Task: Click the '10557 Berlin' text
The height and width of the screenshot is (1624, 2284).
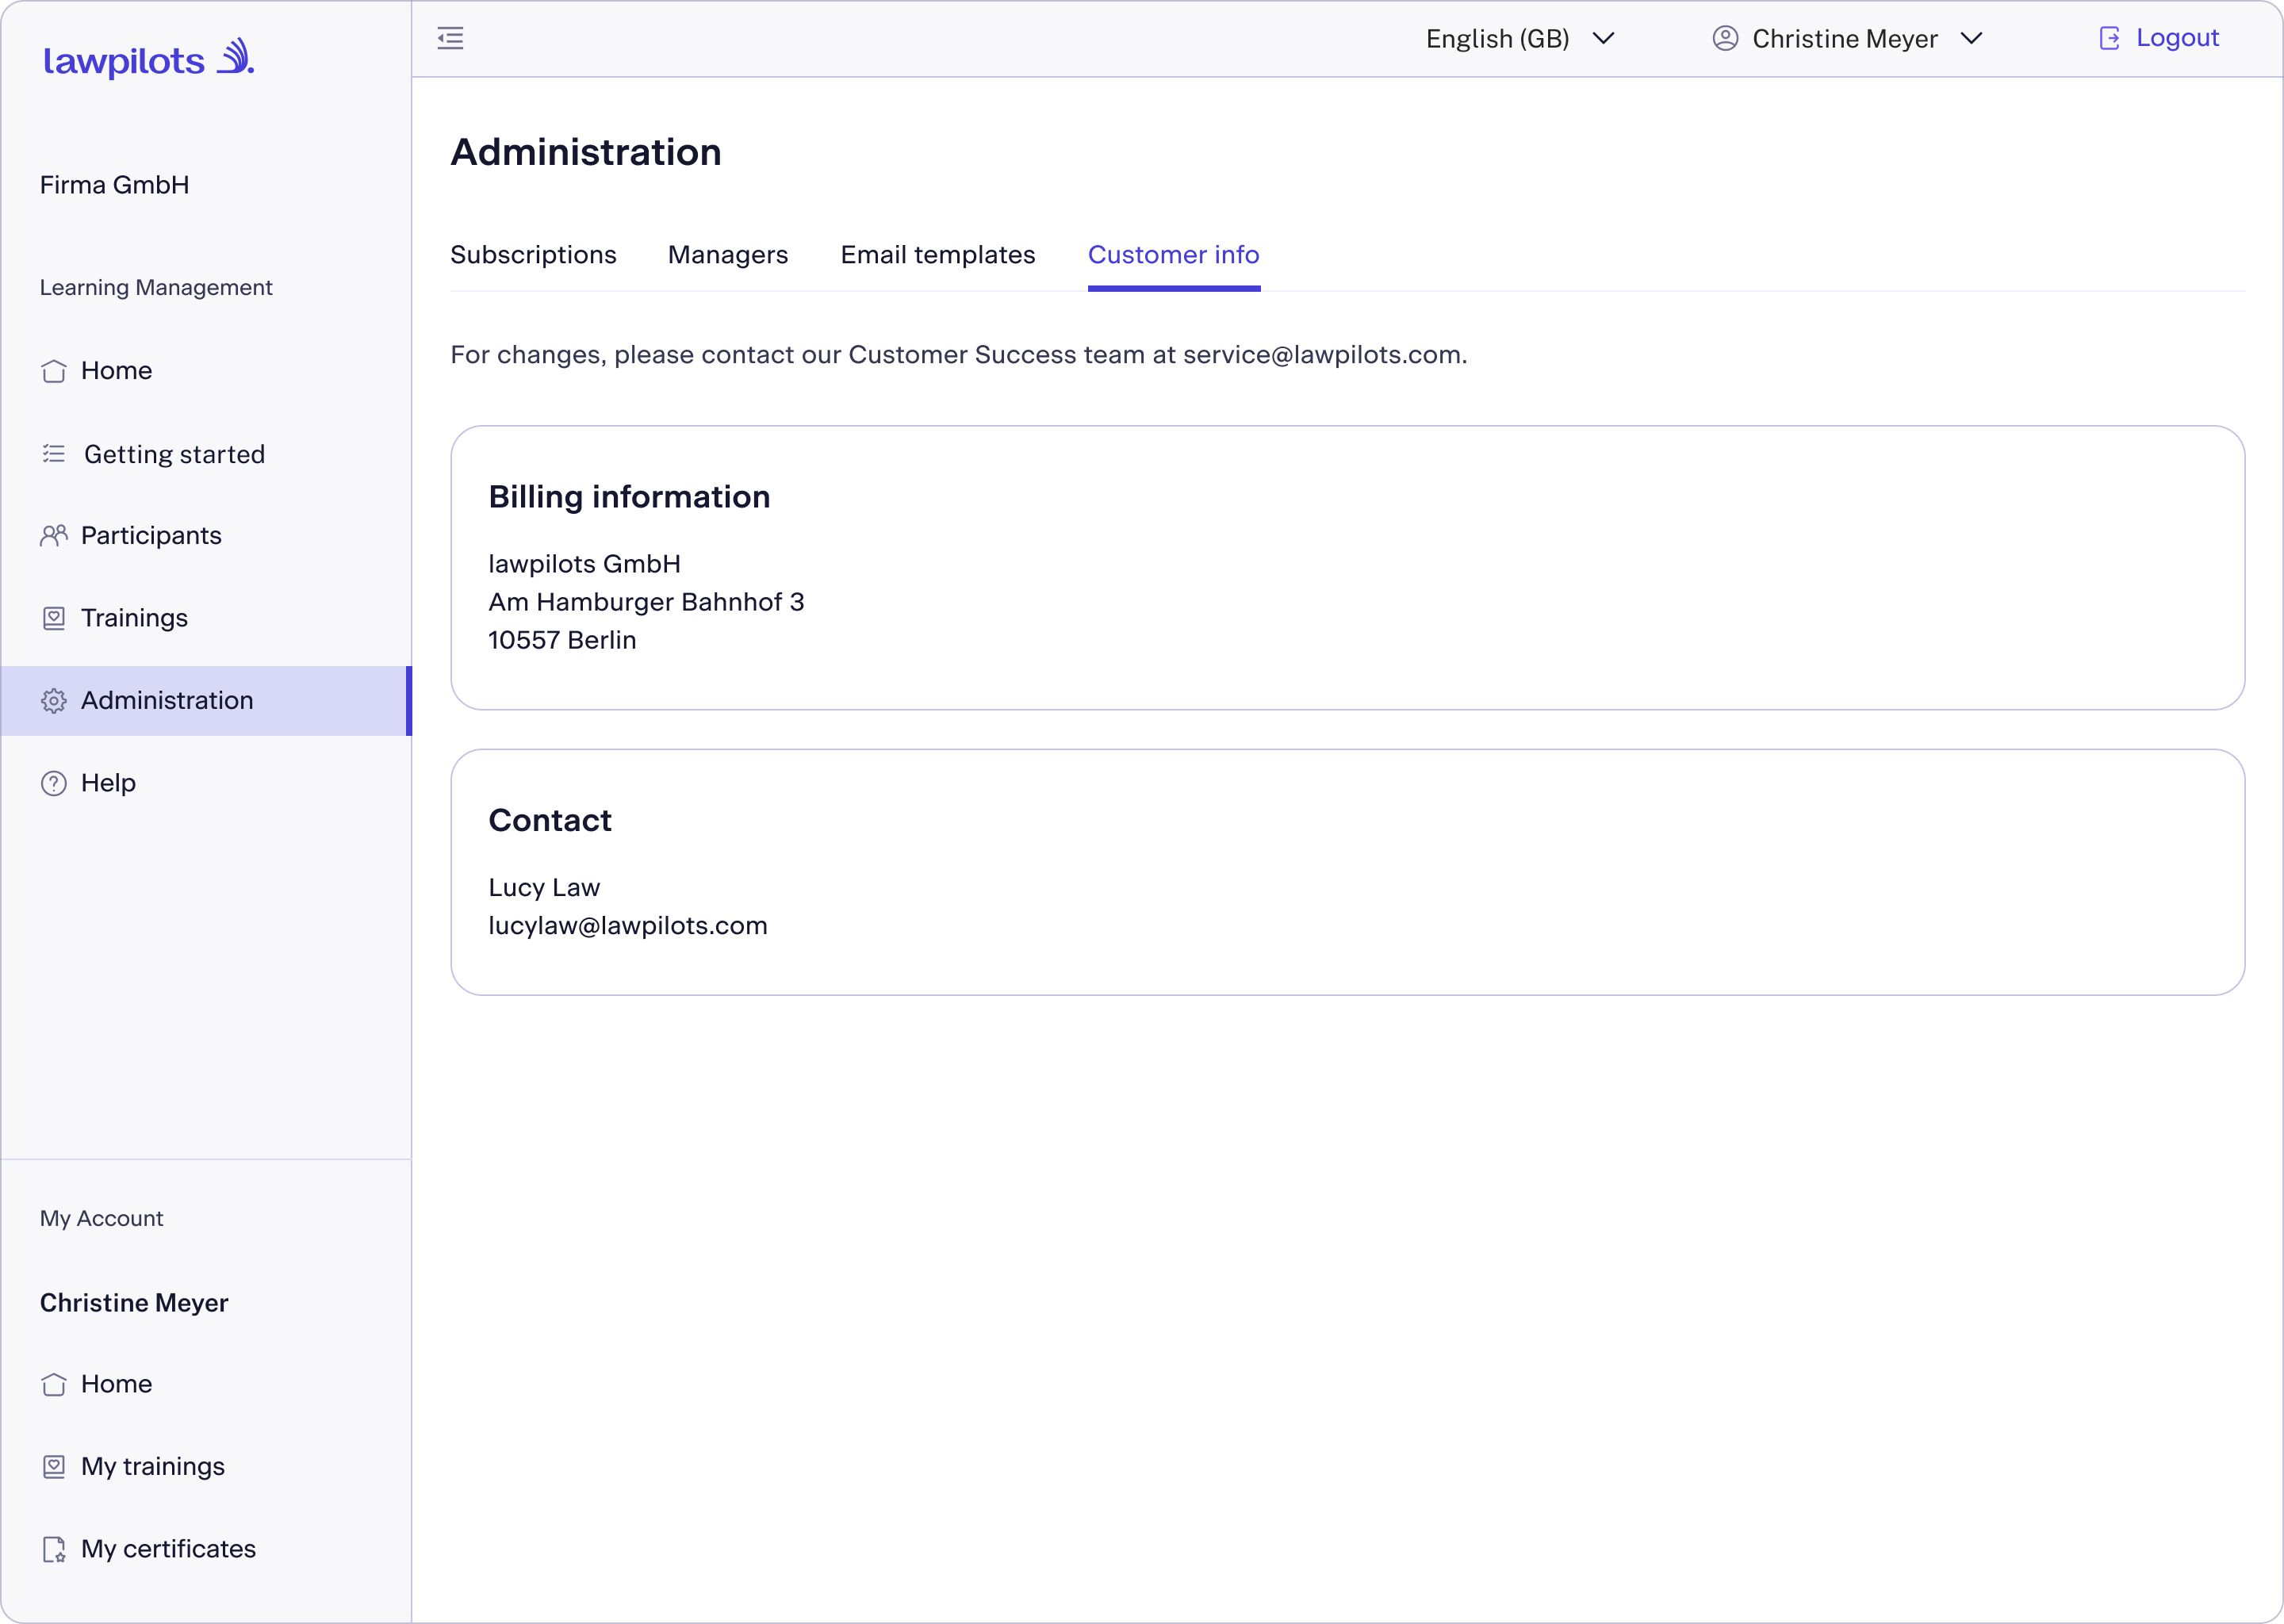Action: click(x=562, y=640)
